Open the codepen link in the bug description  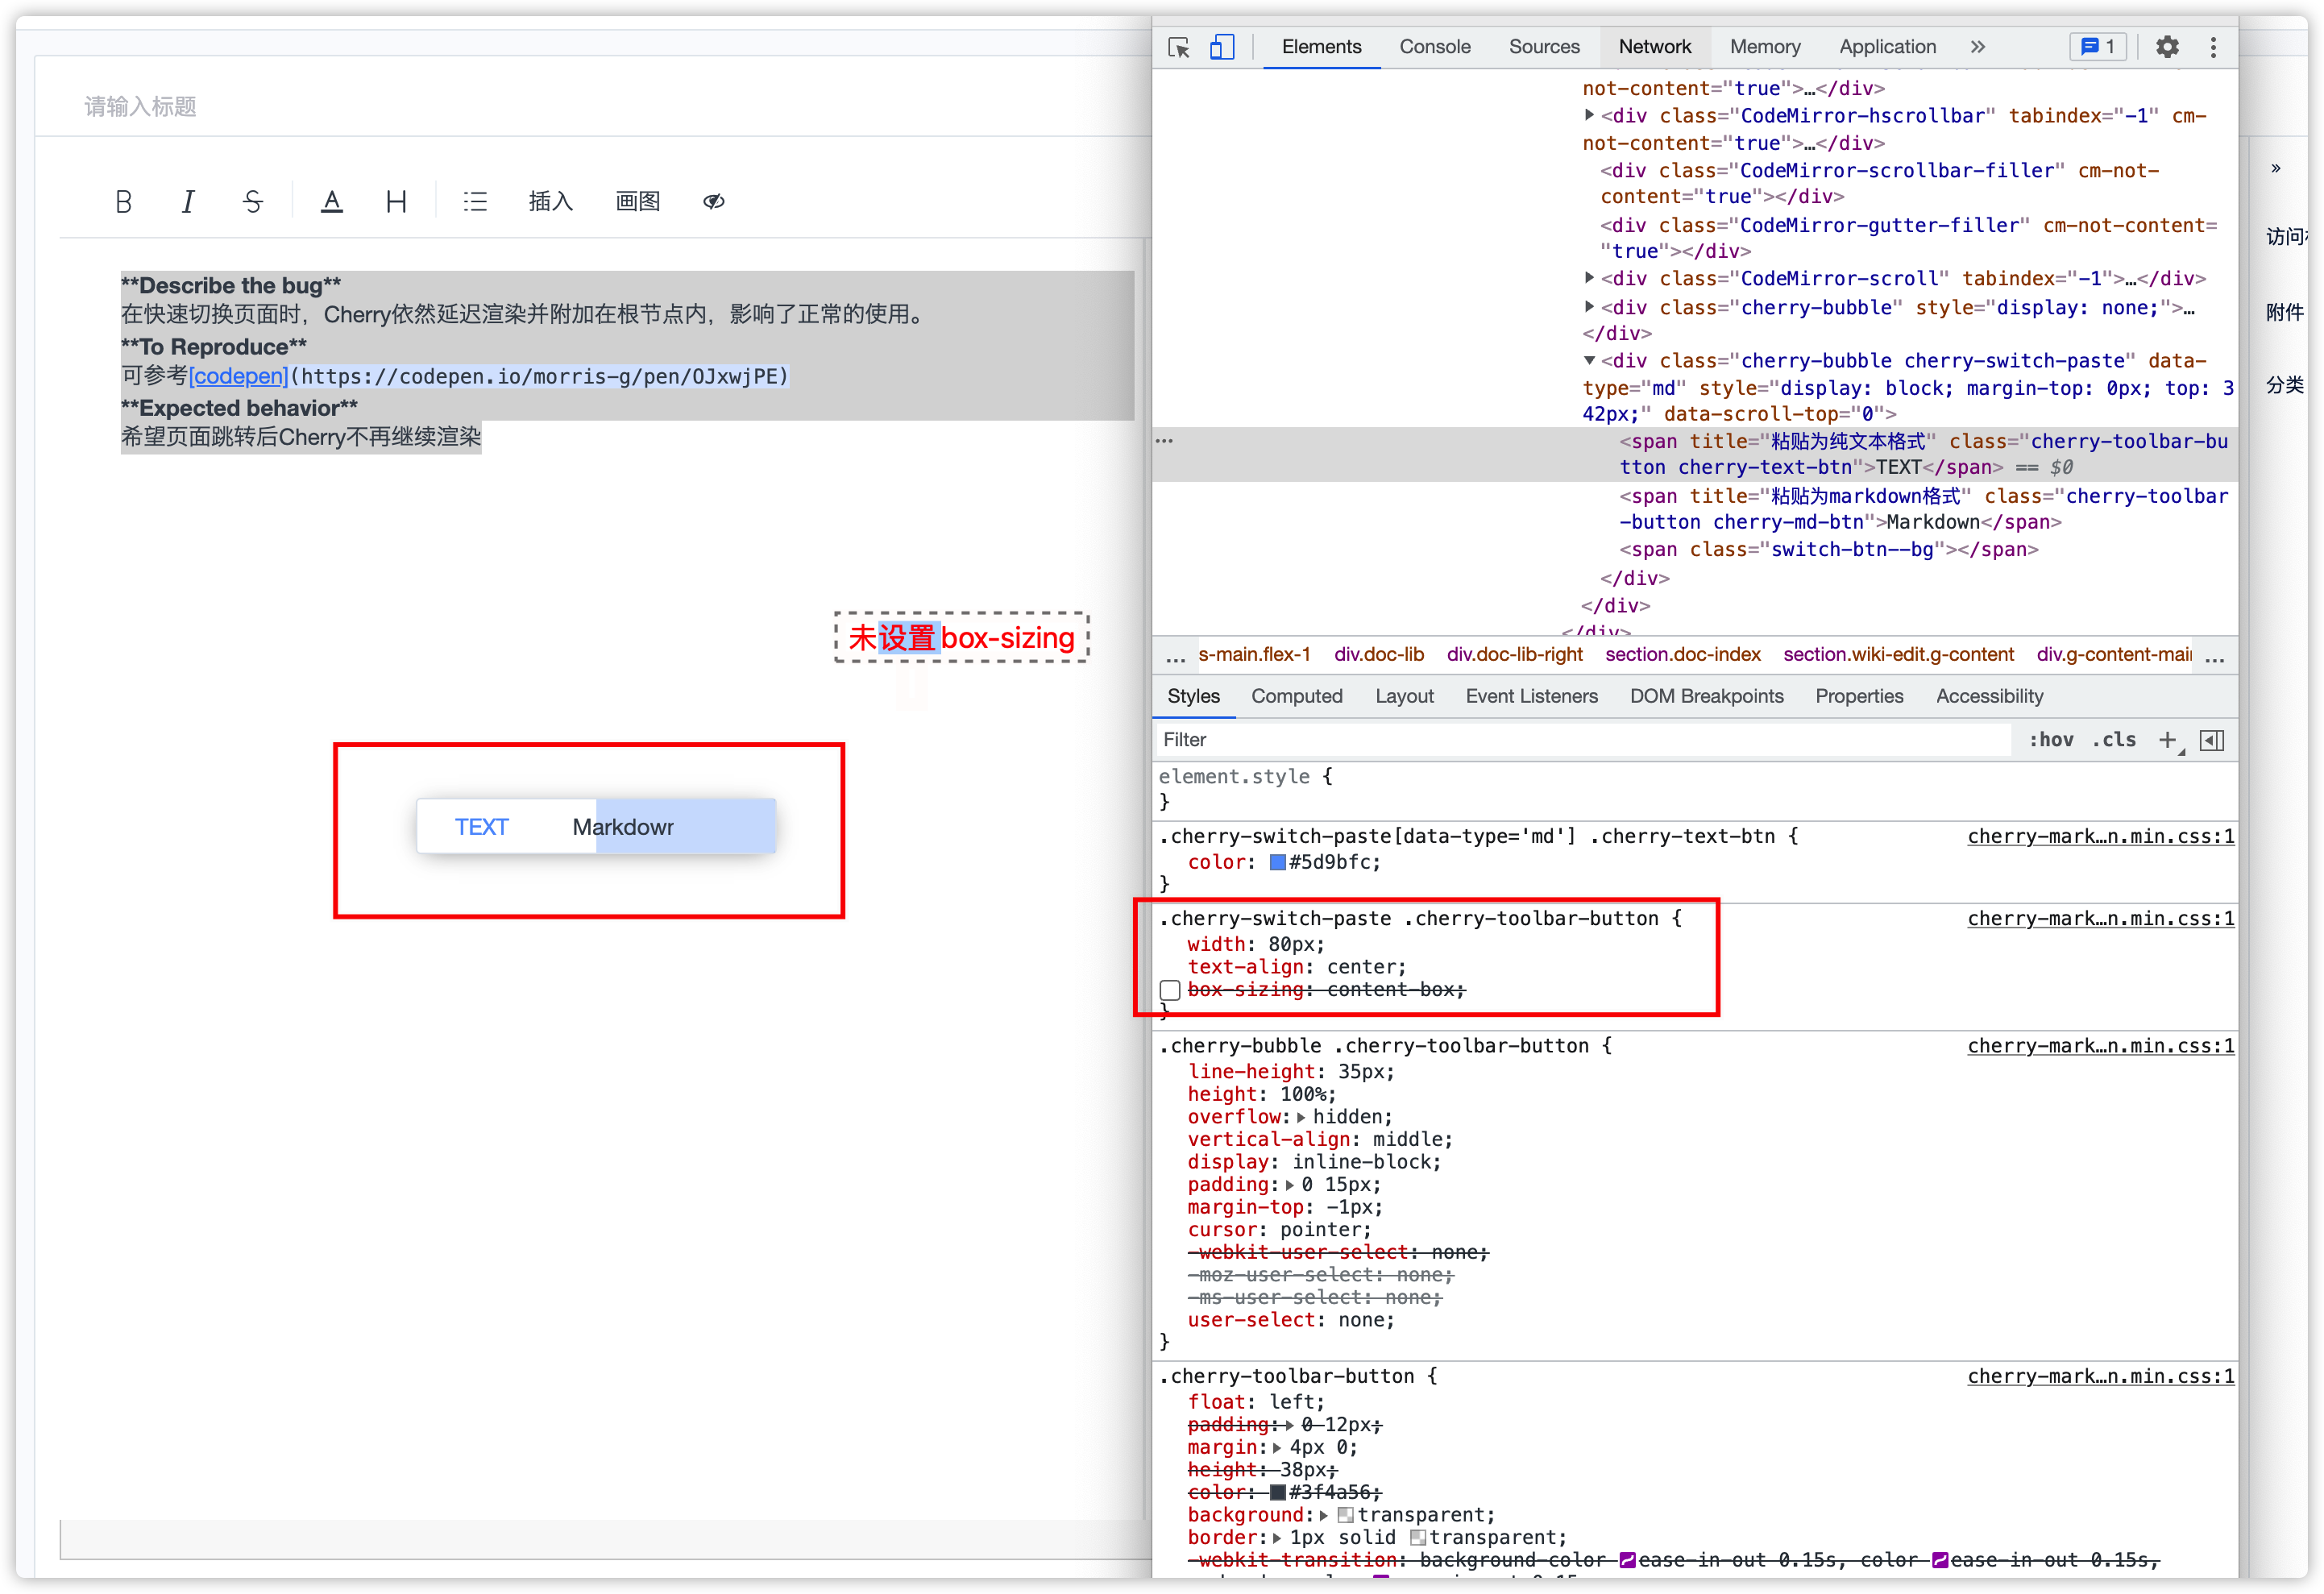tap(238, 376)
